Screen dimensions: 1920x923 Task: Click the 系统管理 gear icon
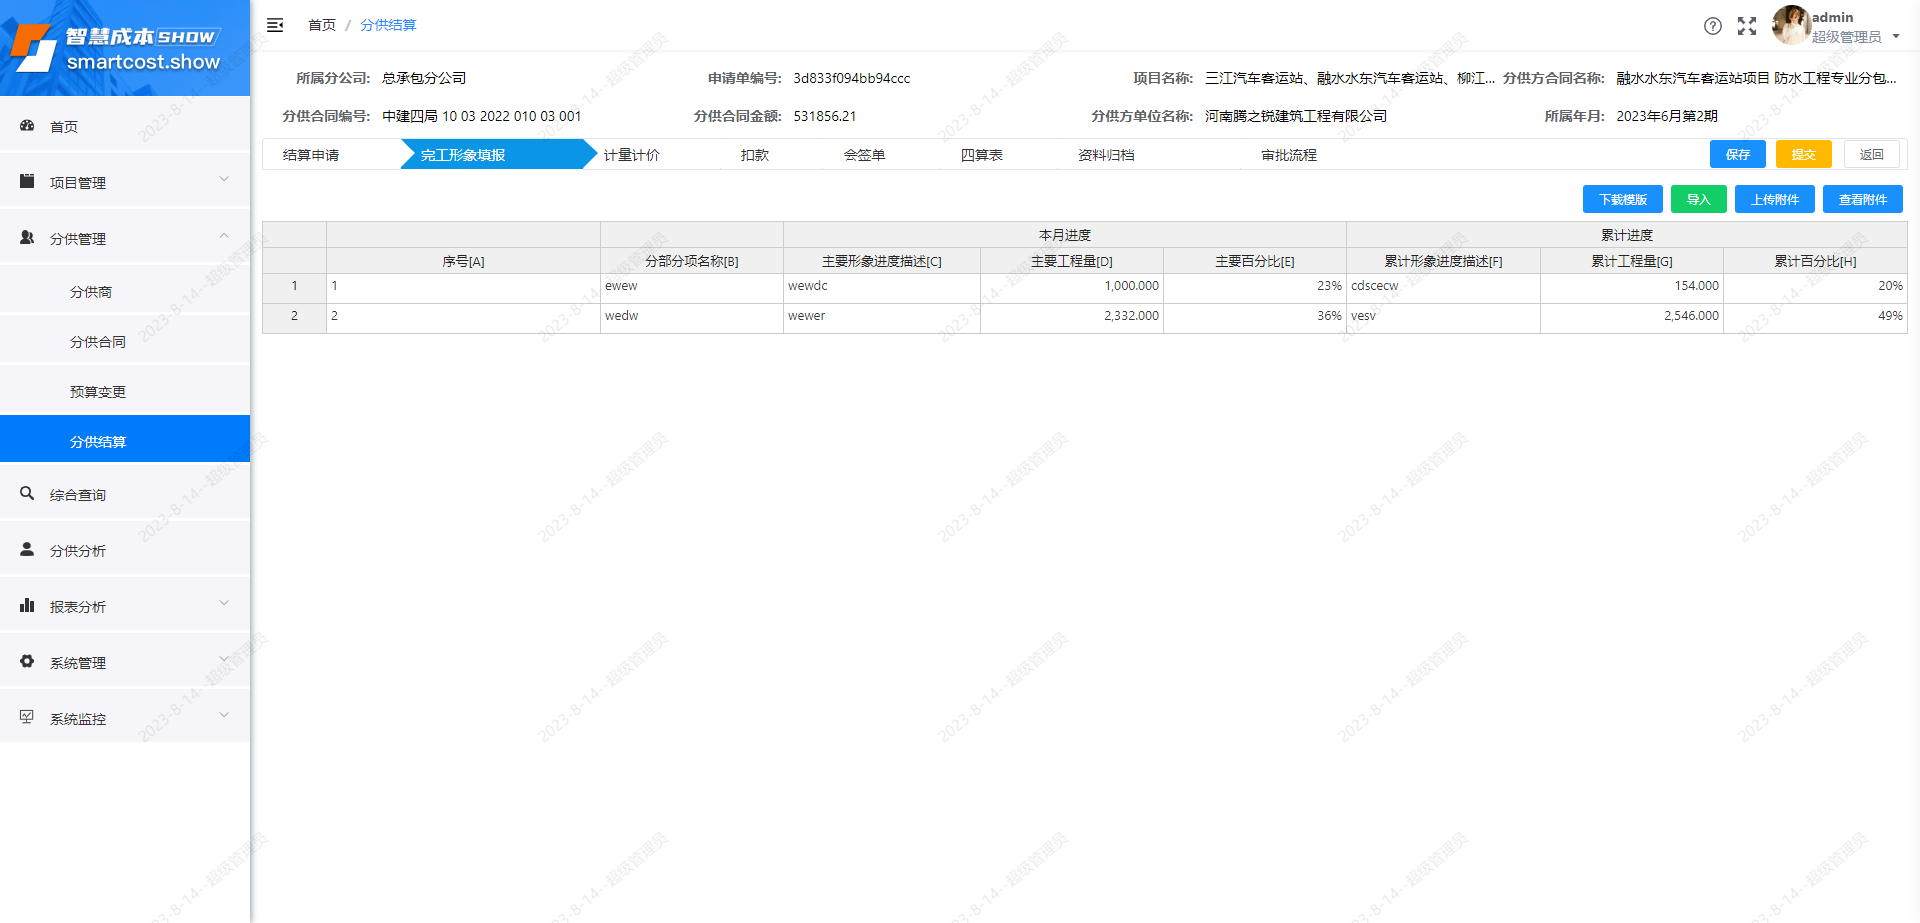click(x=26, y=661)
